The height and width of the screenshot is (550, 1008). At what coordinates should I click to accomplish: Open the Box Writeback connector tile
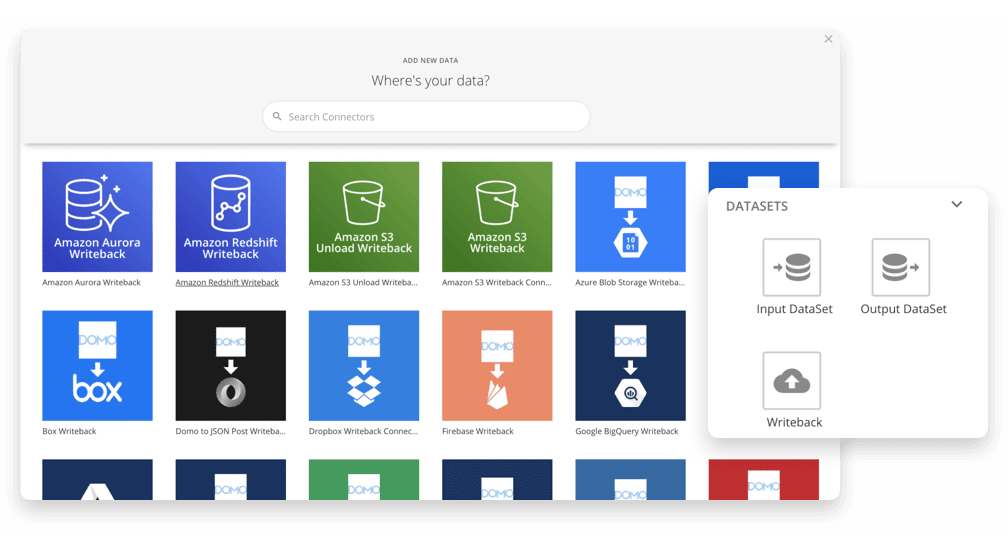click(97, 366)
